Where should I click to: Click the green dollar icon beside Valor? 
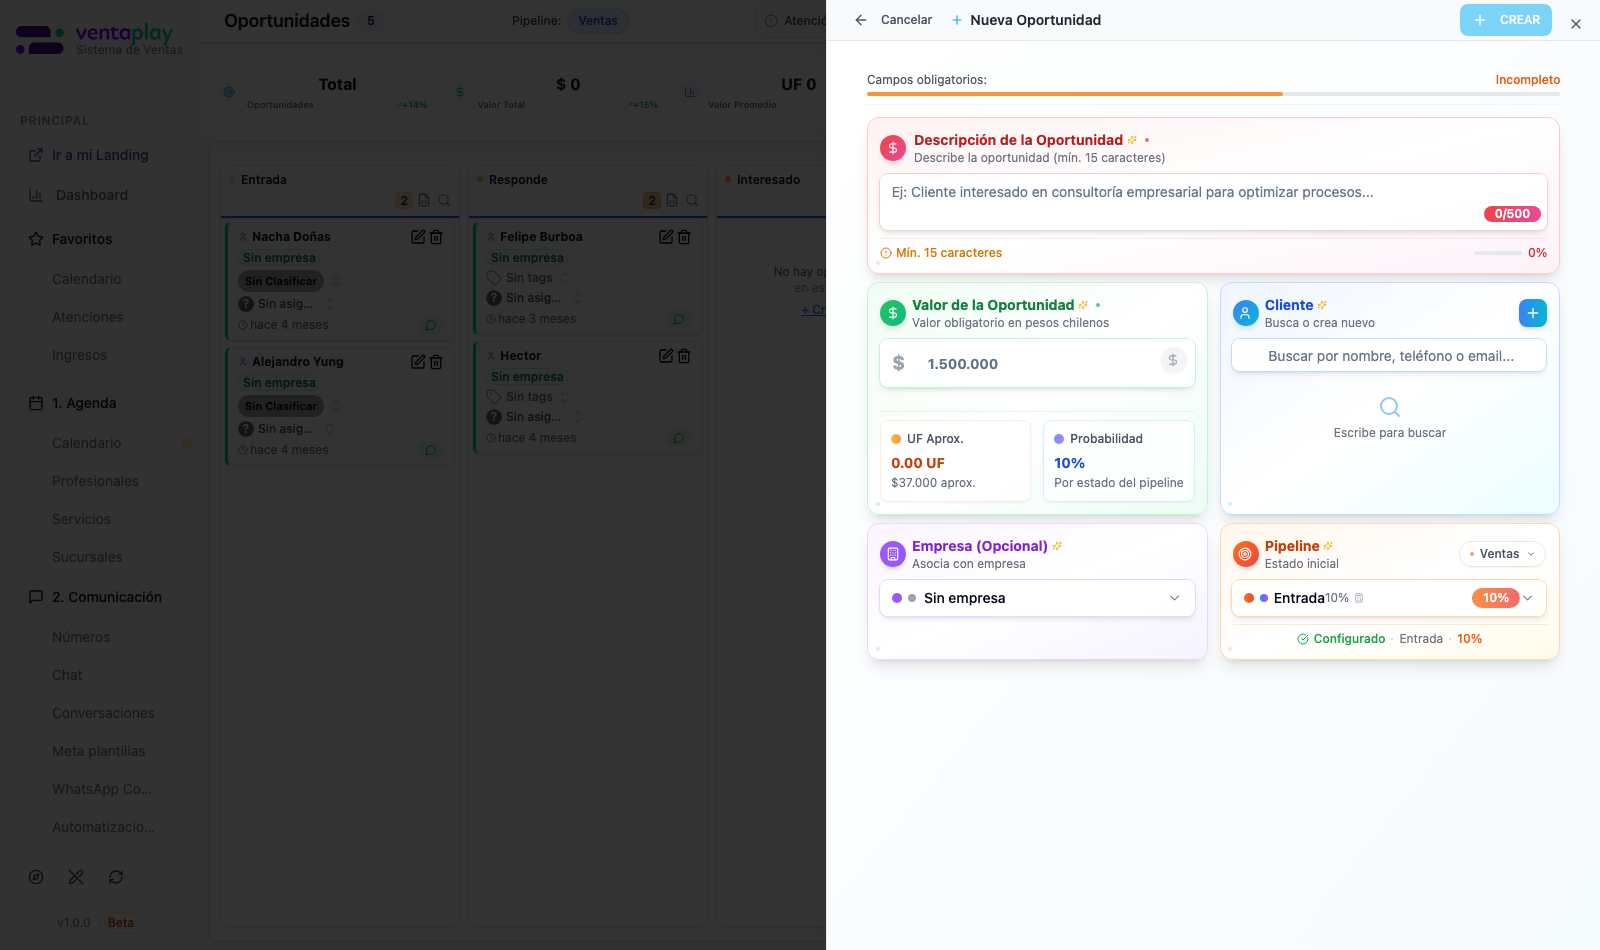click(x=892, y=313)
